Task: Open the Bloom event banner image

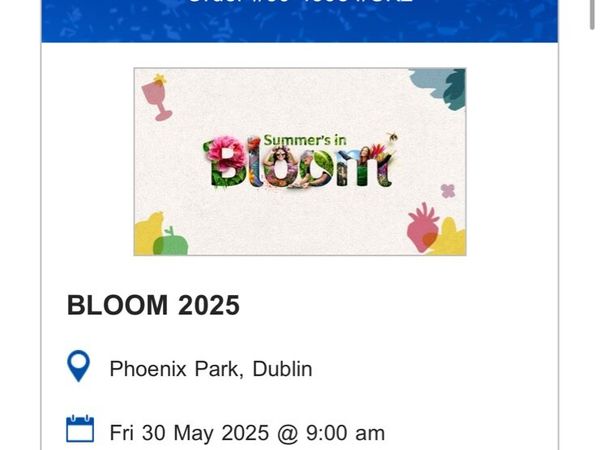Action: 300,162
